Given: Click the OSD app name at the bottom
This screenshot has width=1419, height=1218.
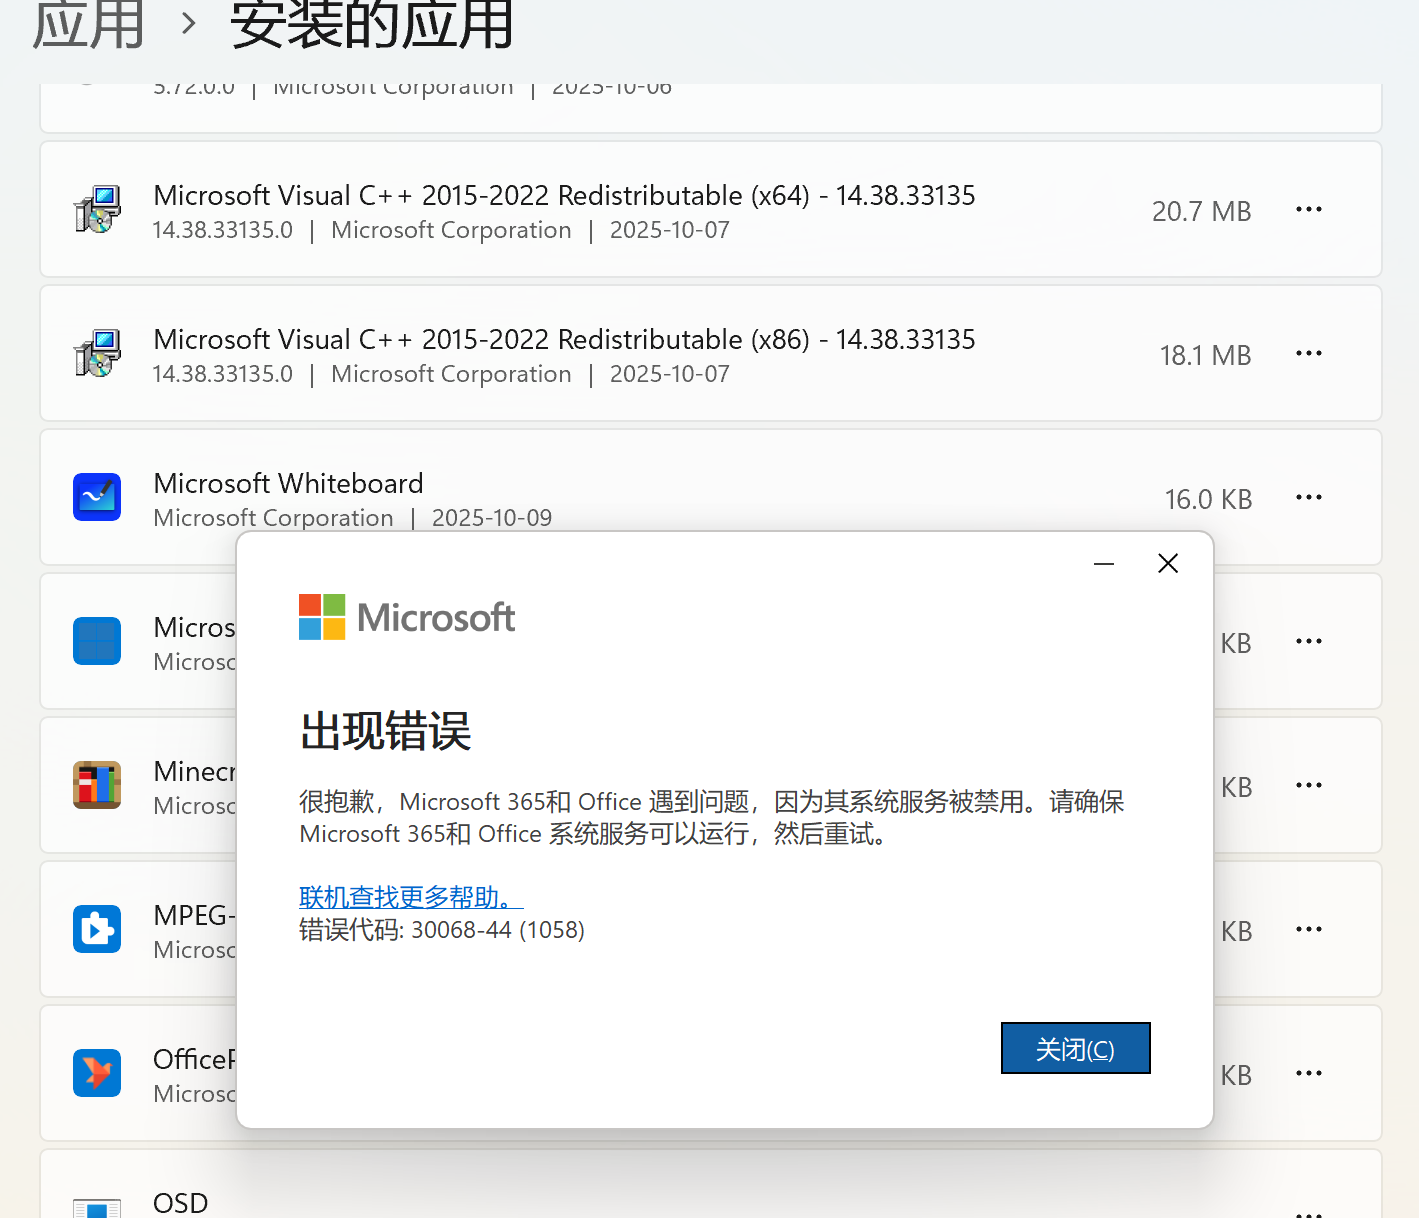Looking at the screenshot, I should (181, 1202).
